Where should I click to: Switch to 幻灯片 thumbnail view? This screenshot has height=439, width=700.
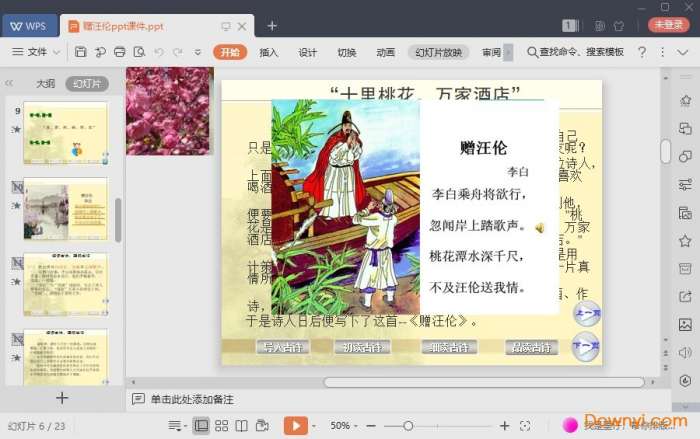click(87, 84)
